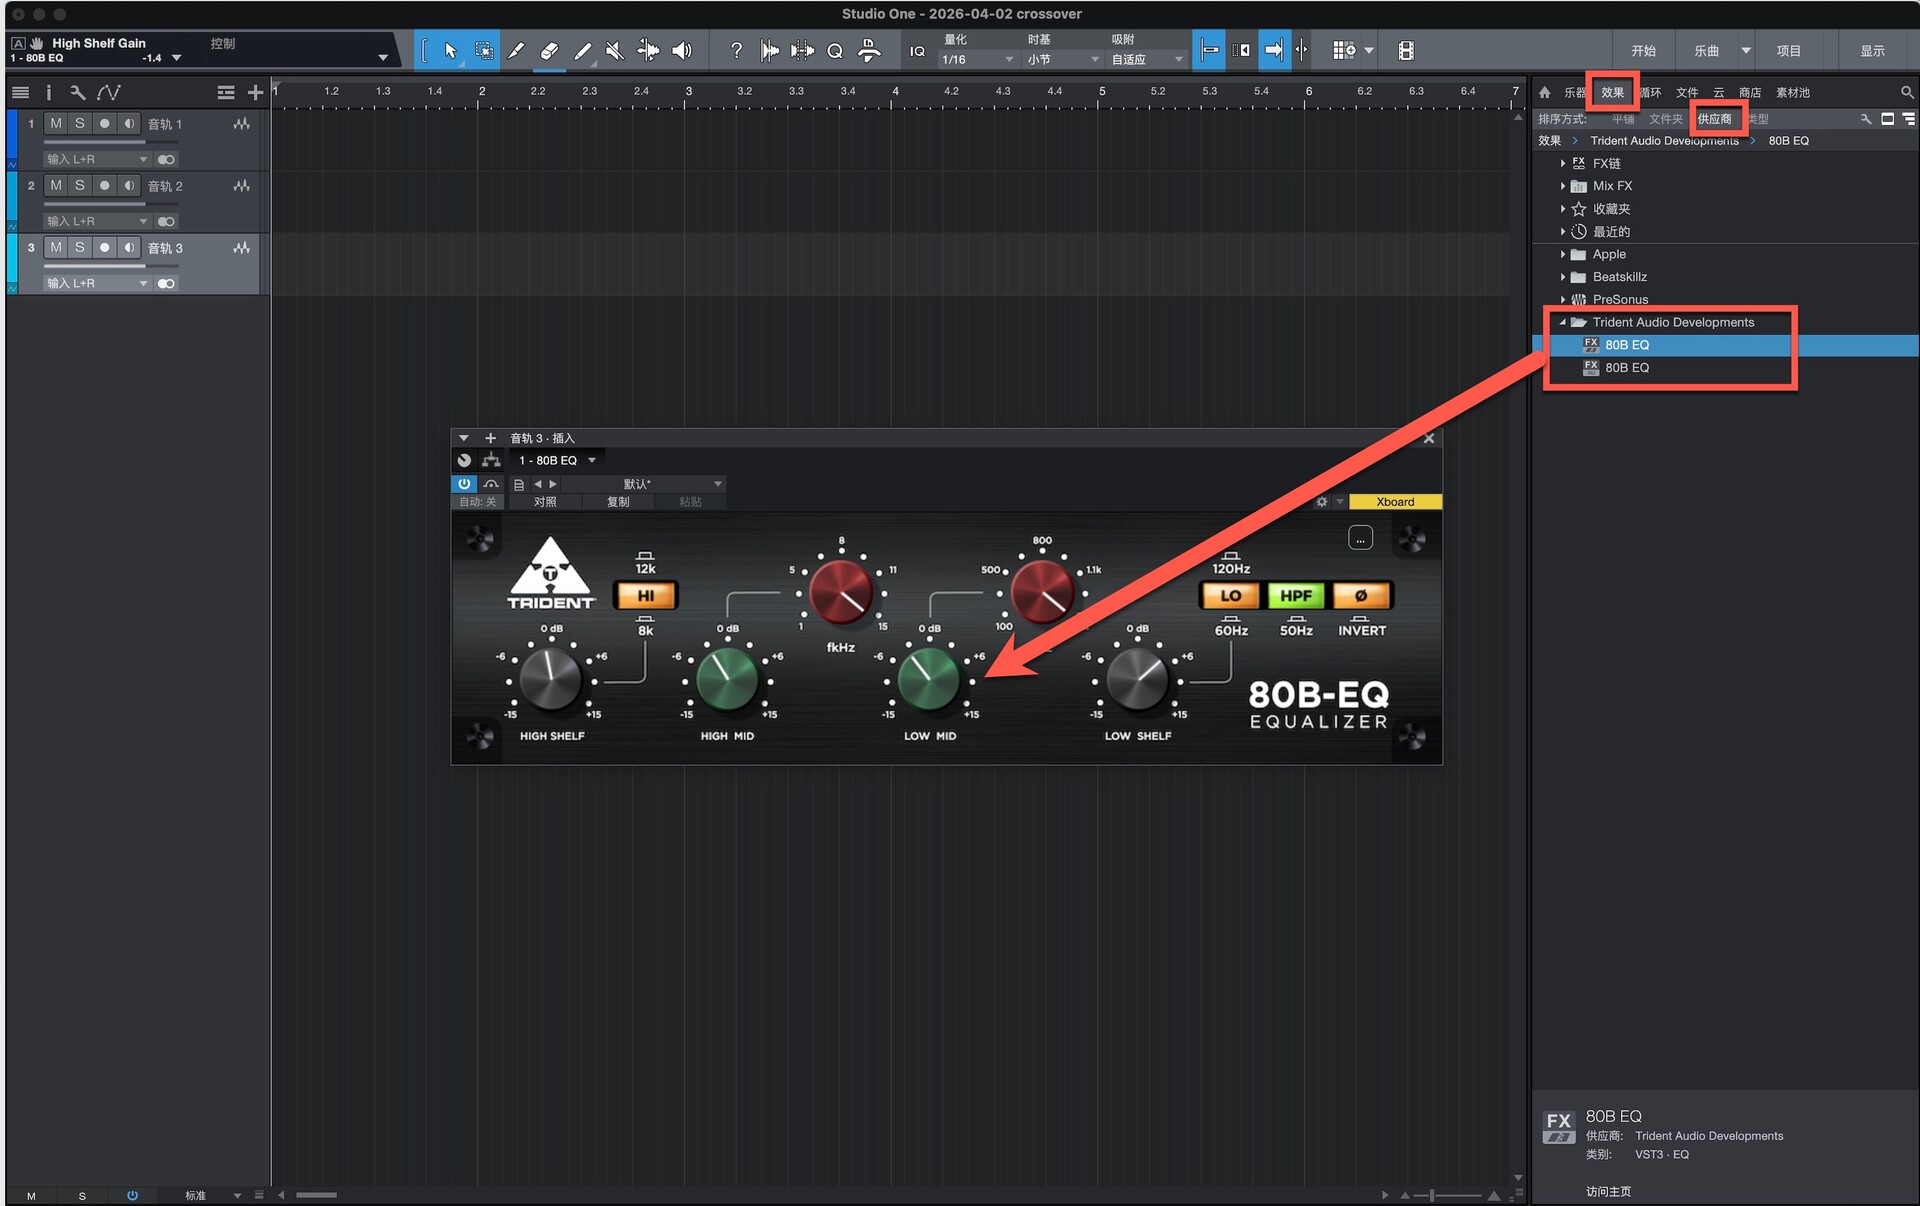Expand the Apple vendor folder

[x=1562, y=255]
